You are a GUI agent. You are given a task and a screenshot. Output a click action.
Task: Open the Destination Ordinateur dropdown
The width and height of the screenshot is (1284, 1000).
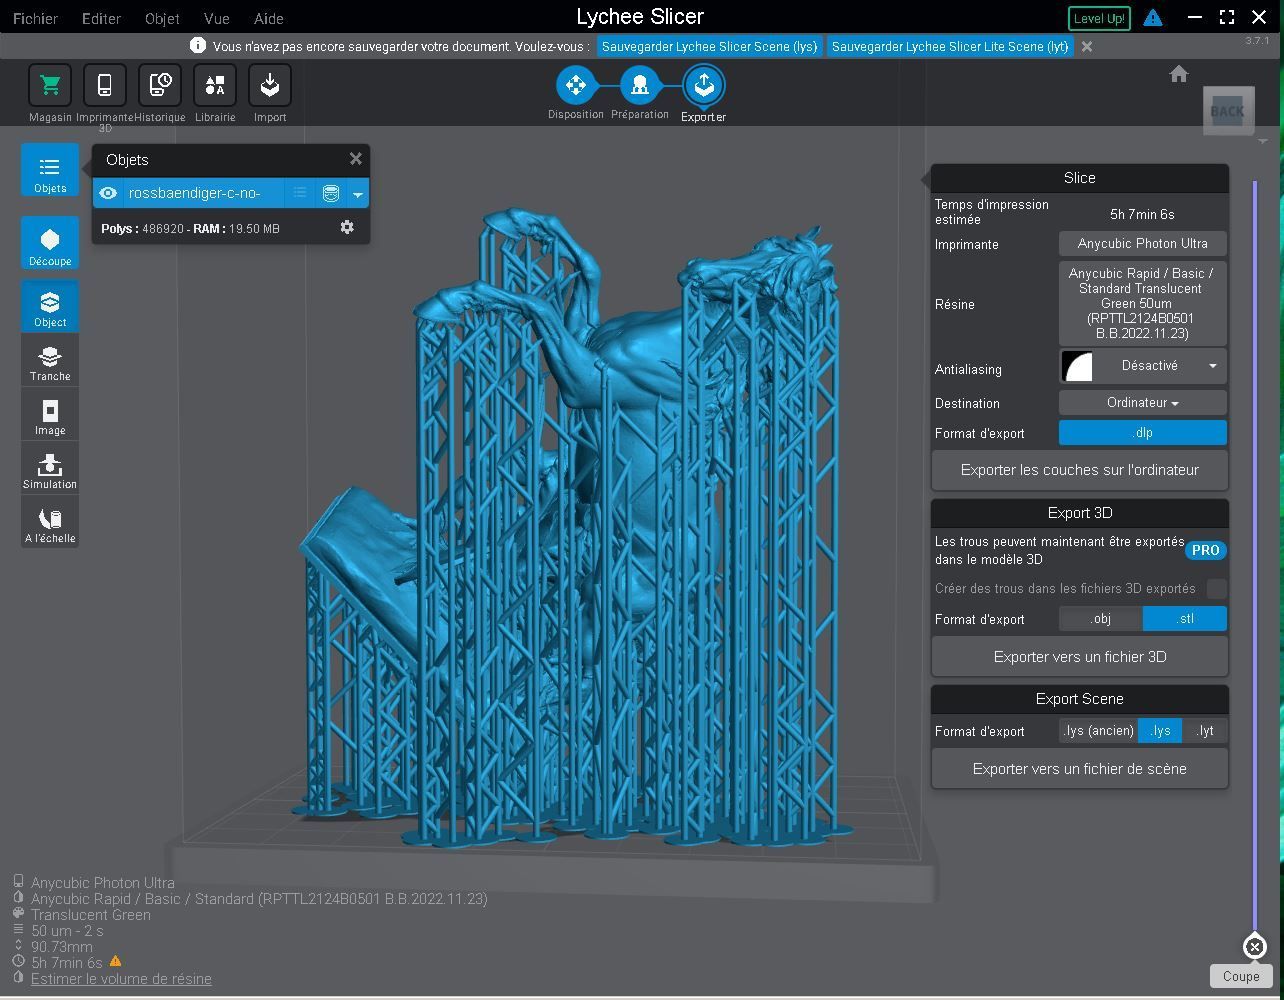pyautogui.click(x=1142, y=403)
